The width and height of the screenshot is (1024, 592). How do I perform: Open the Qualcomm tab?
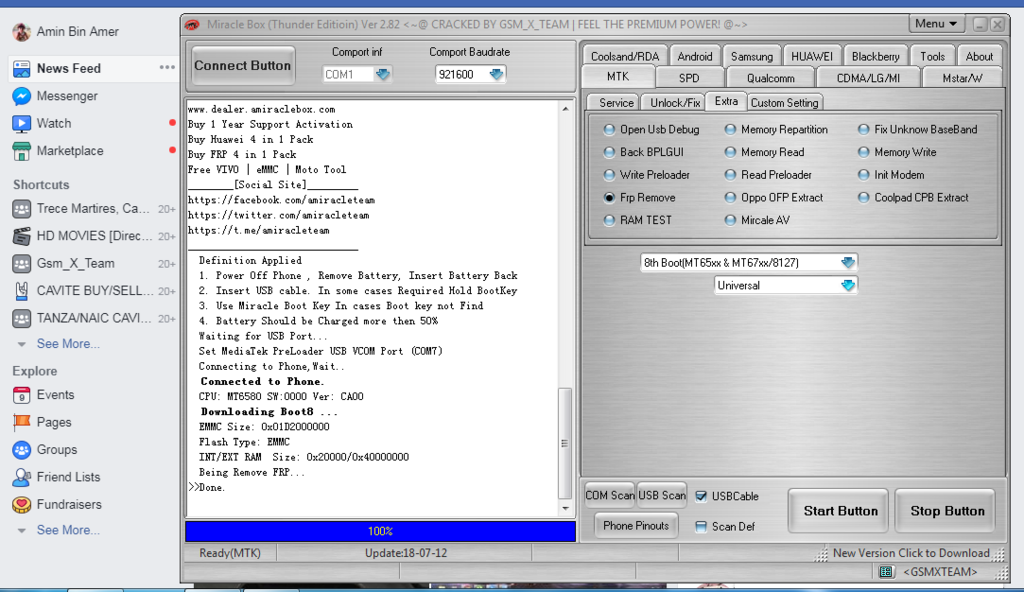tap(771, 78)
